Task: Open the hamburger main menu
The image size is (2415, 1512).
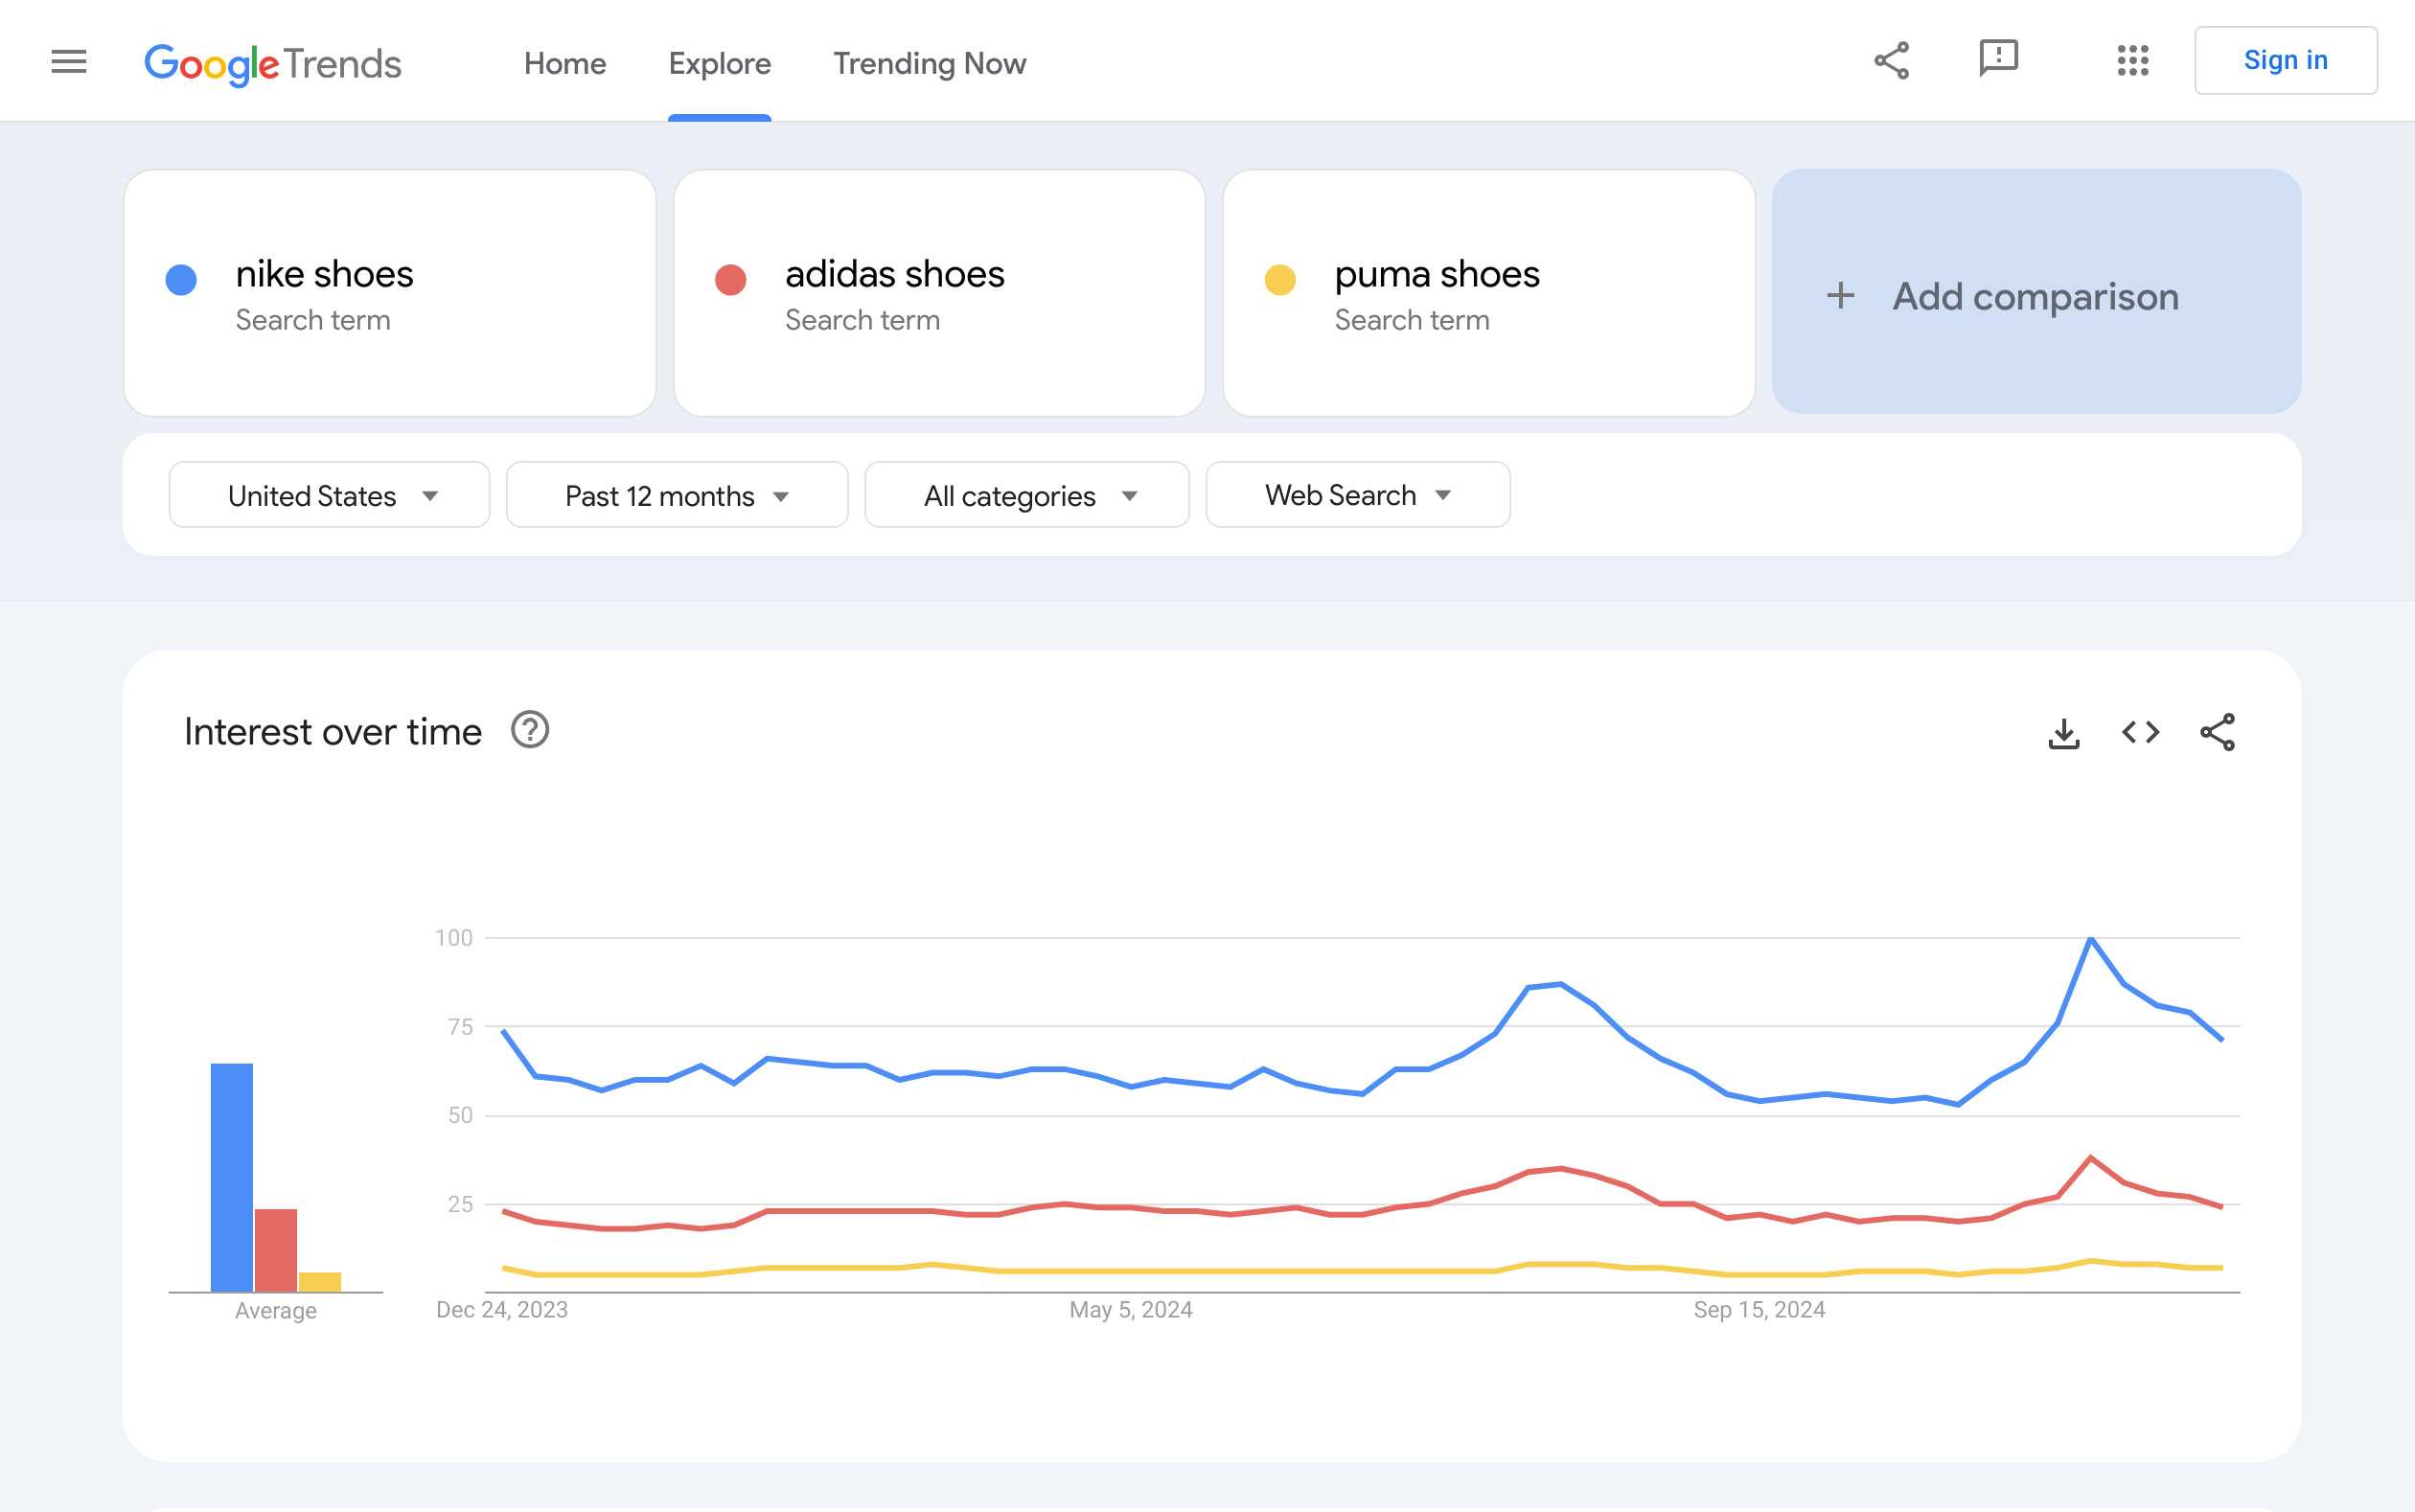Action: (x=69, y=62)
